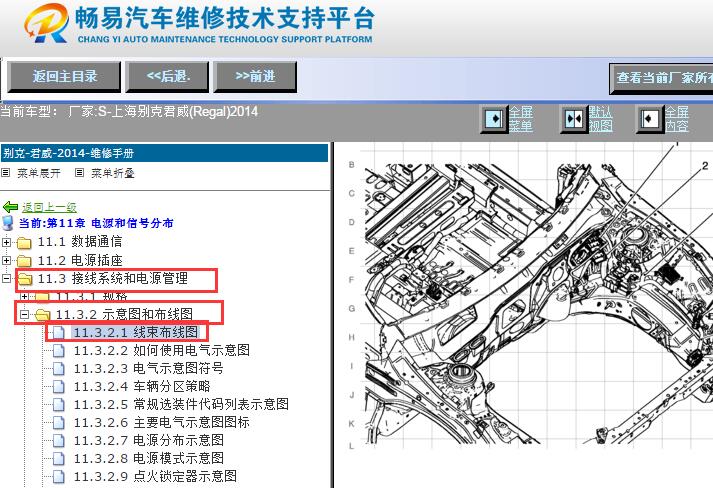Collapse the 11.3 接线系统和电源管理 node
Screen dimensions: 713x488
pos(6,278)
